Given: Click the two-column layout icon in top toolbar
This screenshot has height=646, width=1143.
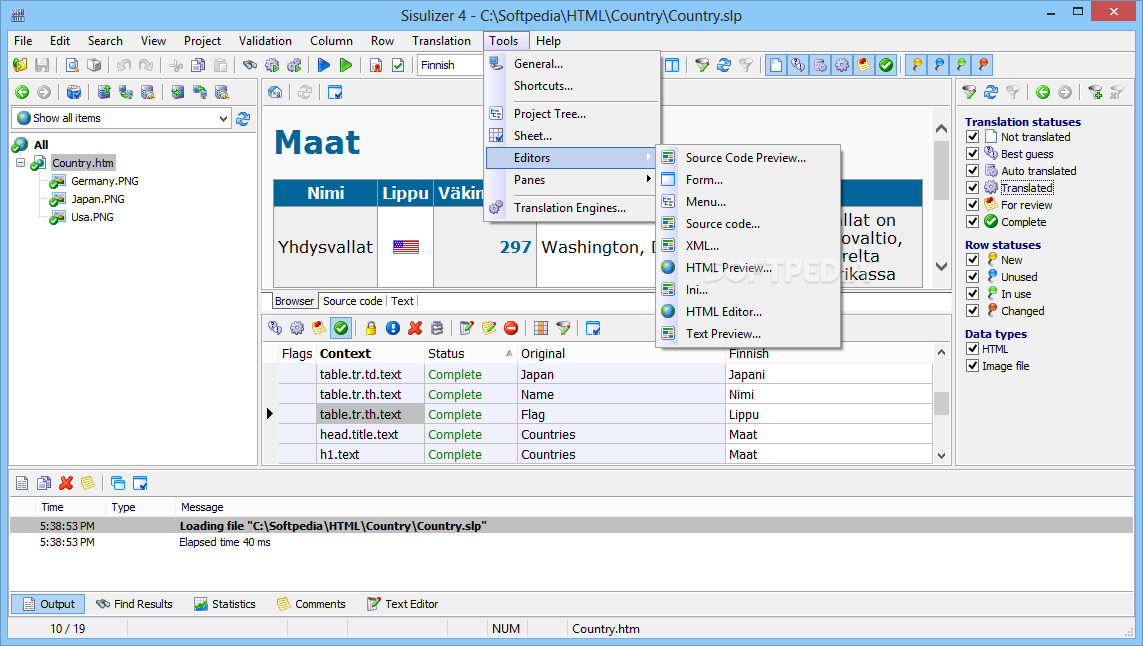Looking at the screenshot, I should 671,65.
